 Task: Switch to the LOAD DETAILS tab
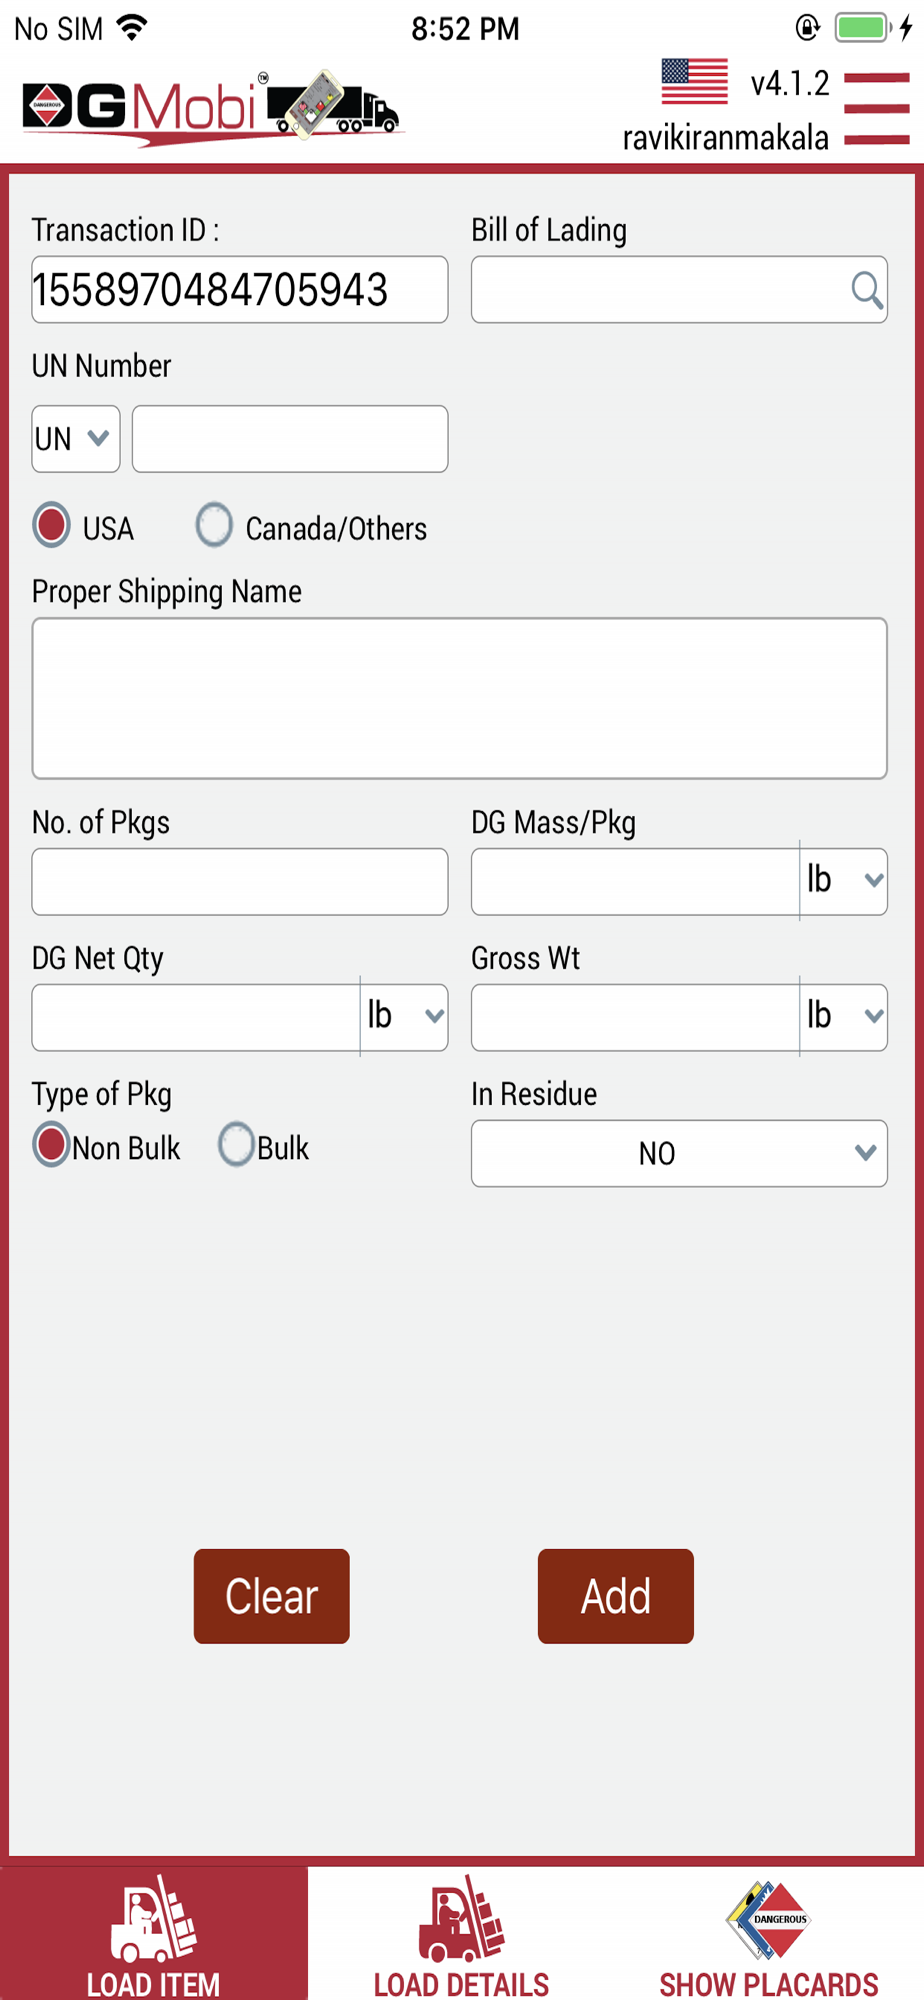[461, 1934]
